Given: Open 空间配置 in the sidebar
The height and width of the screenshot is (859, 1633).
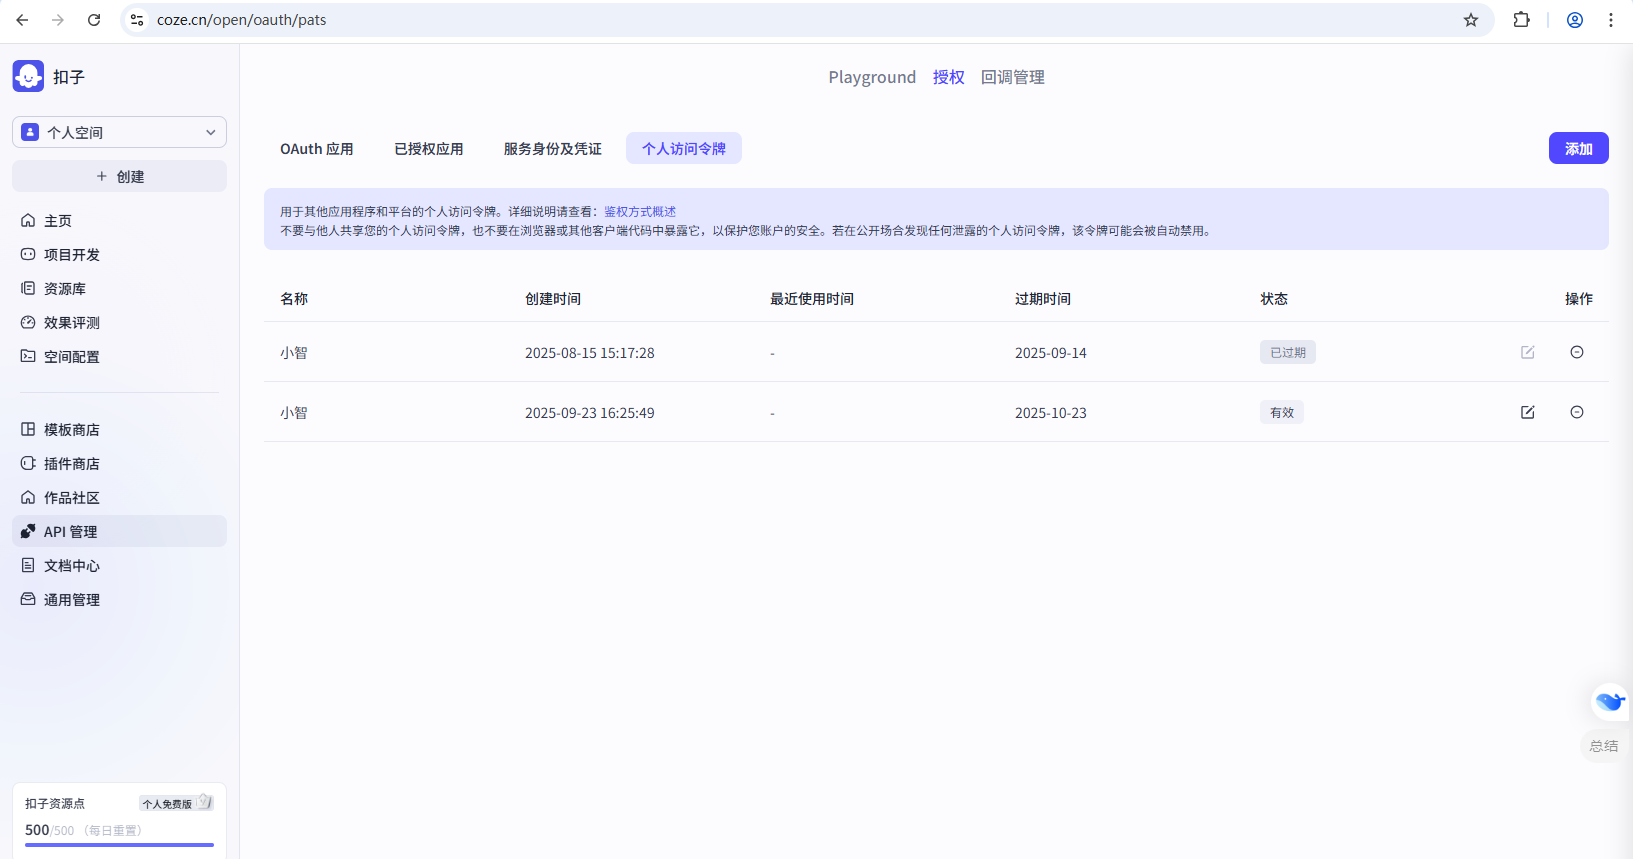Looking at the screenshot, I should click(119, 356).
